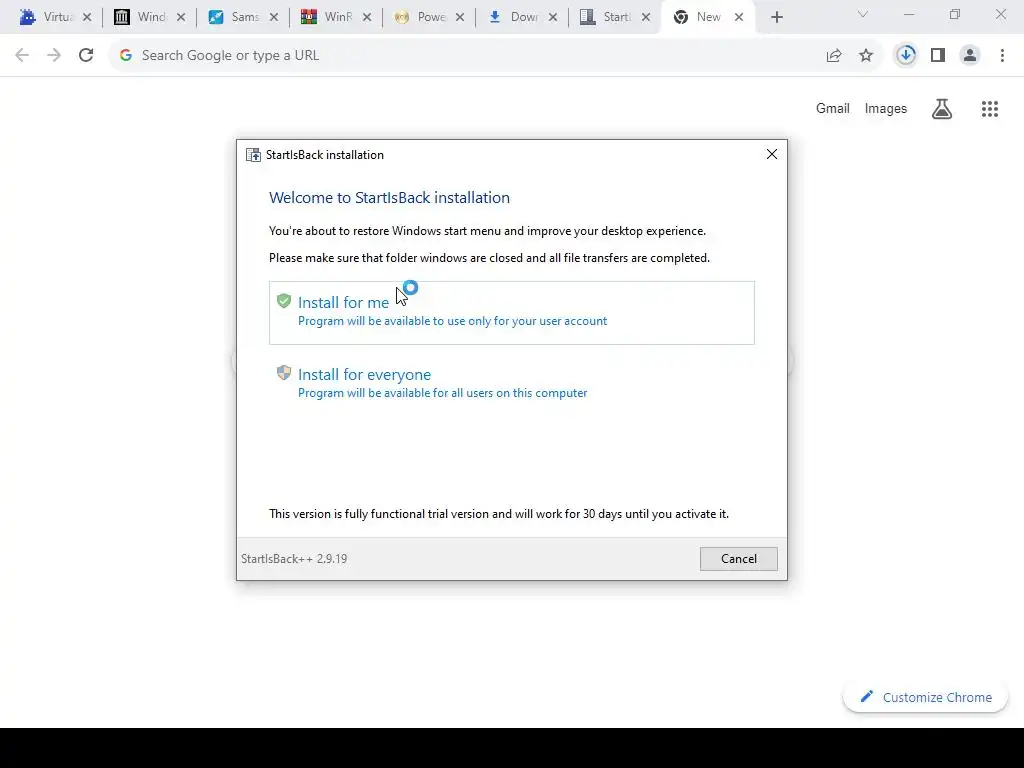Close the Sams tab
The image size is (1024, 768).
[274, 18]
